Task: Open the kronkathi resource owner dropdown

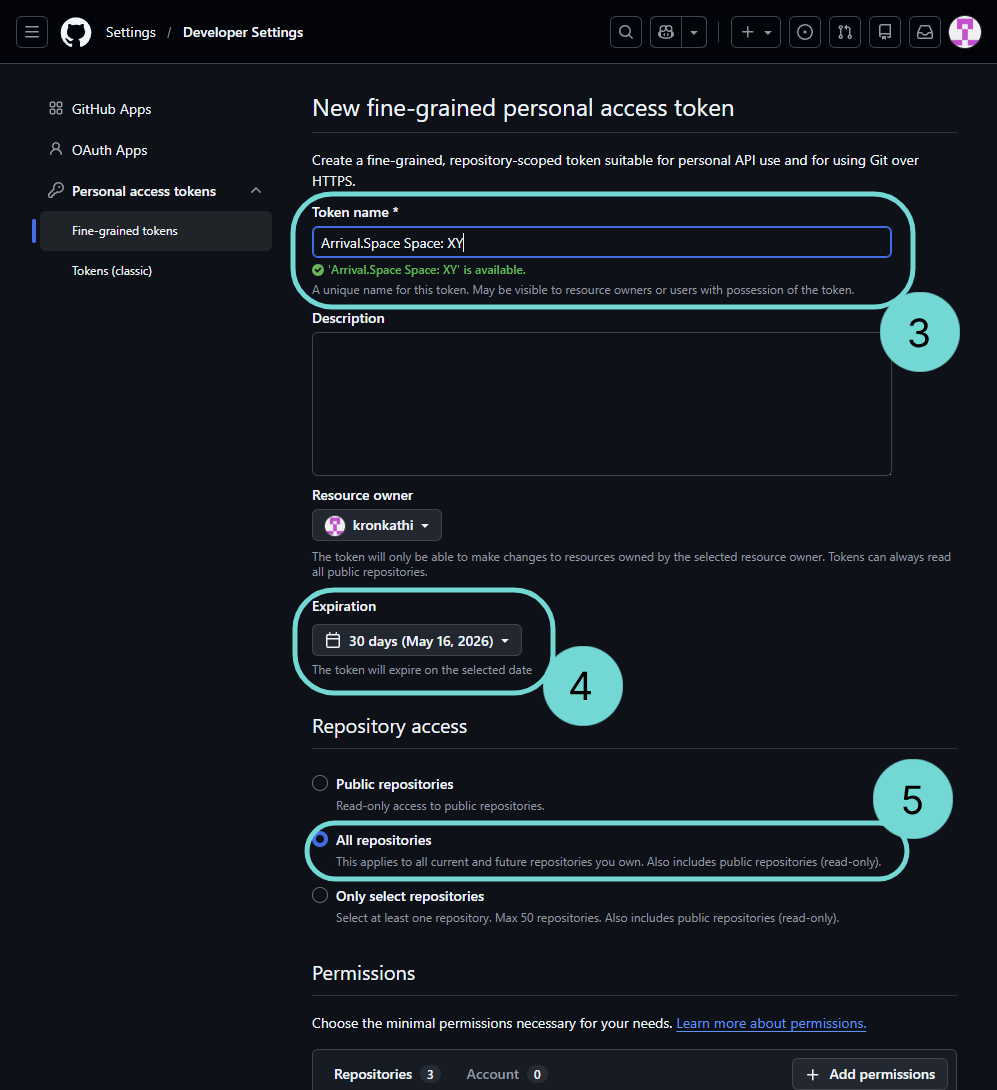Action: click(377, 525)
